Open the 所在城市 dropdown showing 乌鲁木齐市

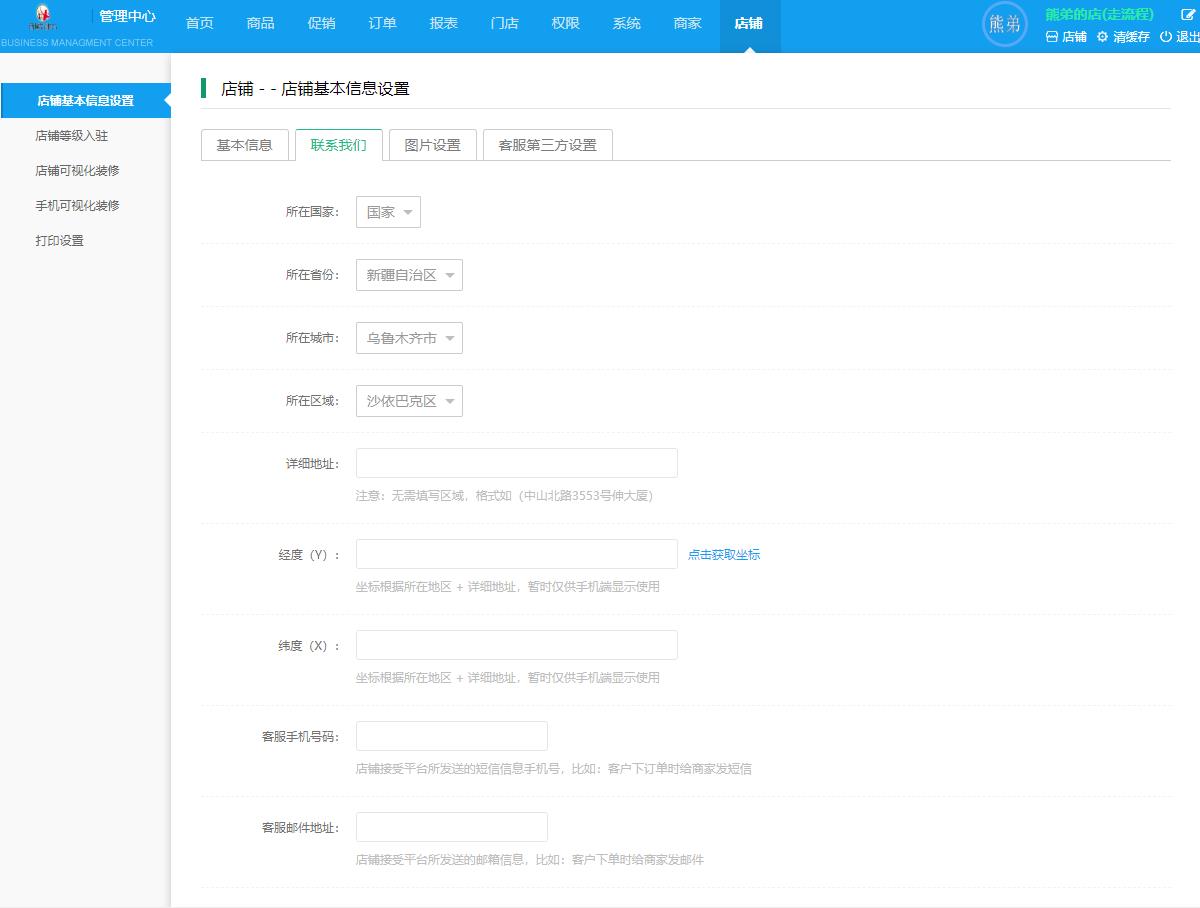[409, 338]
